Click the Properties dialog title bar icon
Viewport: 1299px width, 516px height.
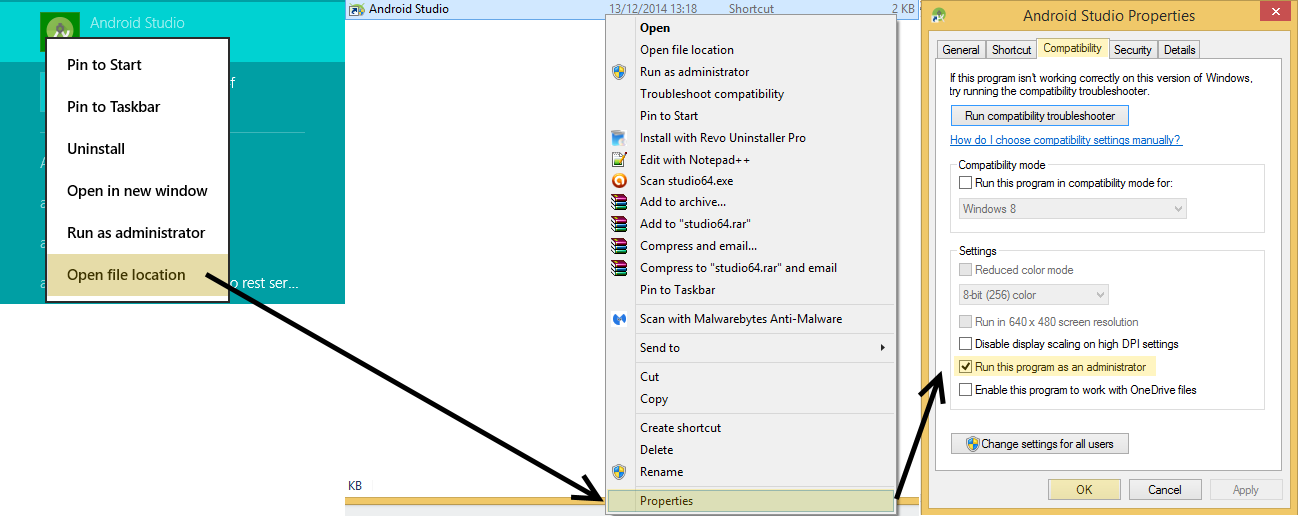[x=938, y=16]
